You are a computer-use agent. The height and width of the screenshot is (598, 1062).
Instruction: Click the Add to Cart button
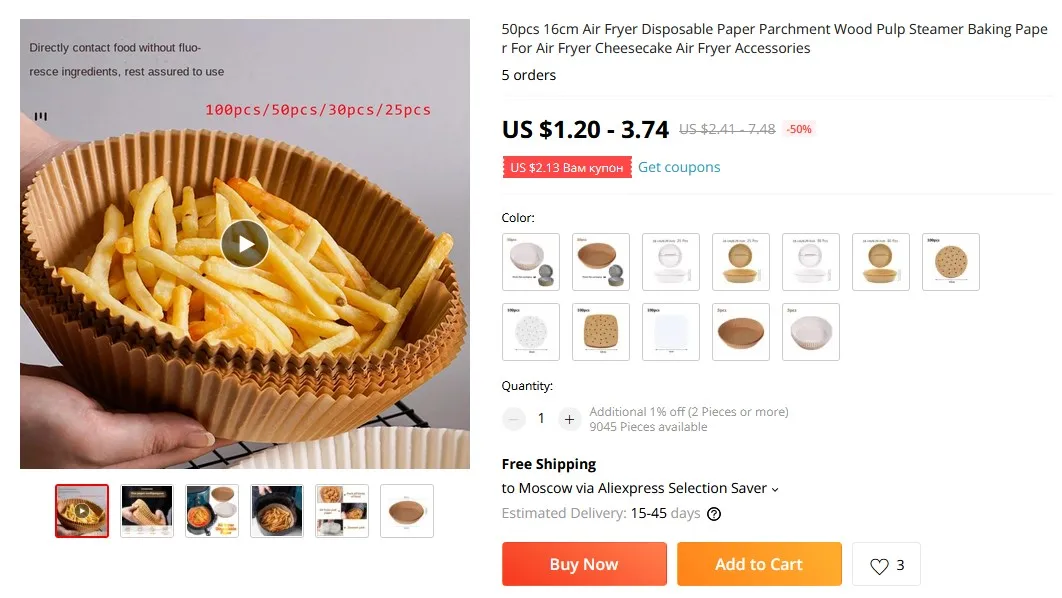pyautogui.click(x=759, y=564)
